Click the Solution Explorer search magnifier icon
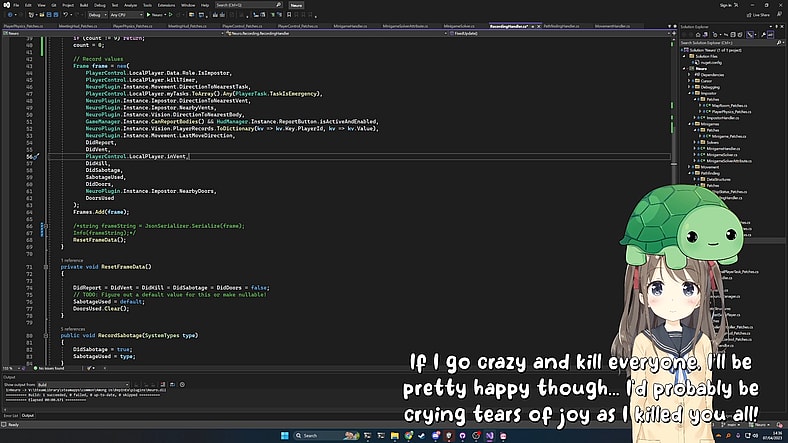The width and height of the screenshot is (788, 443). [x=779, y=43]
